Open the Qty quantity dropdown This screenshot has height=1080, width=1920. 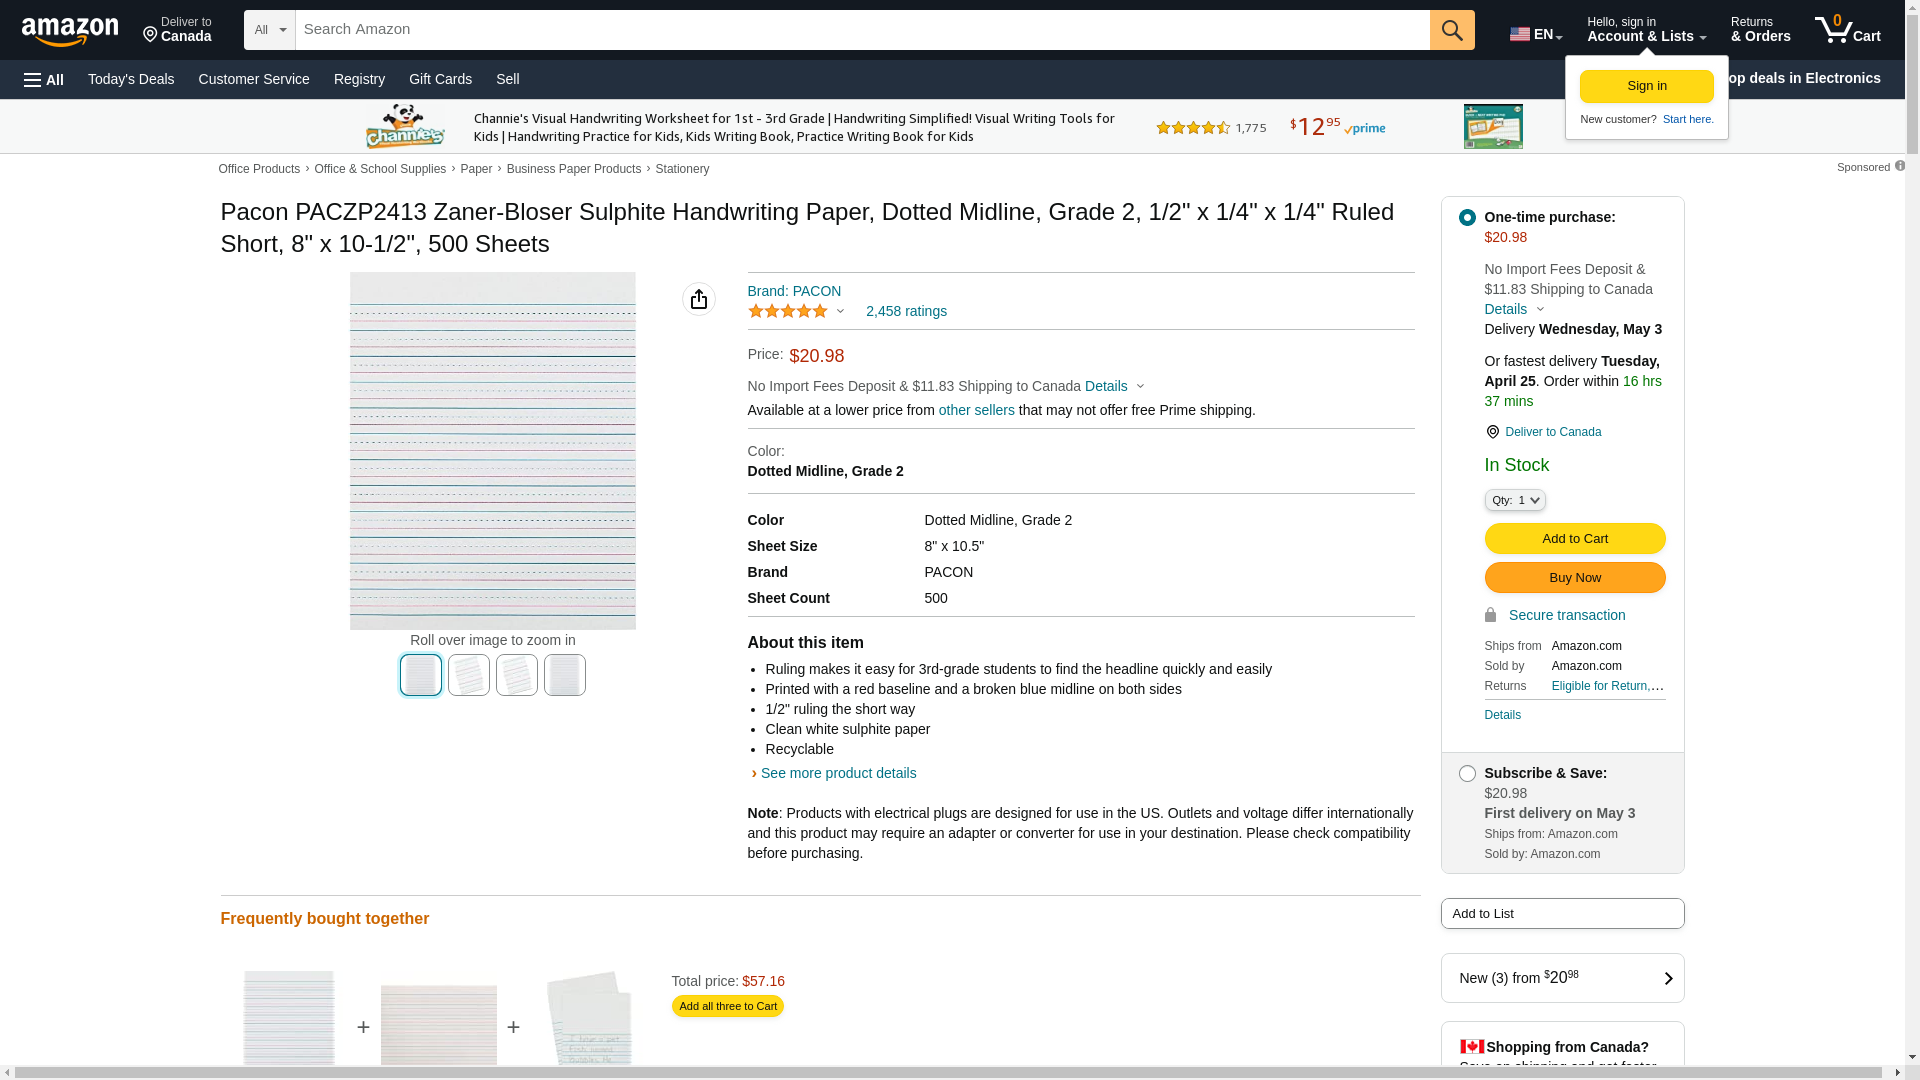tap(1514, 500)
